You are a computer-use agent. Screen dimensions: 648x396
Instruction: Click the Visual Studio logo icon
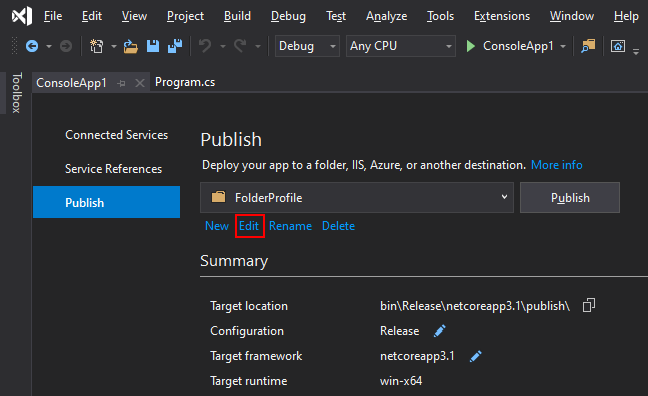(22, 16)
